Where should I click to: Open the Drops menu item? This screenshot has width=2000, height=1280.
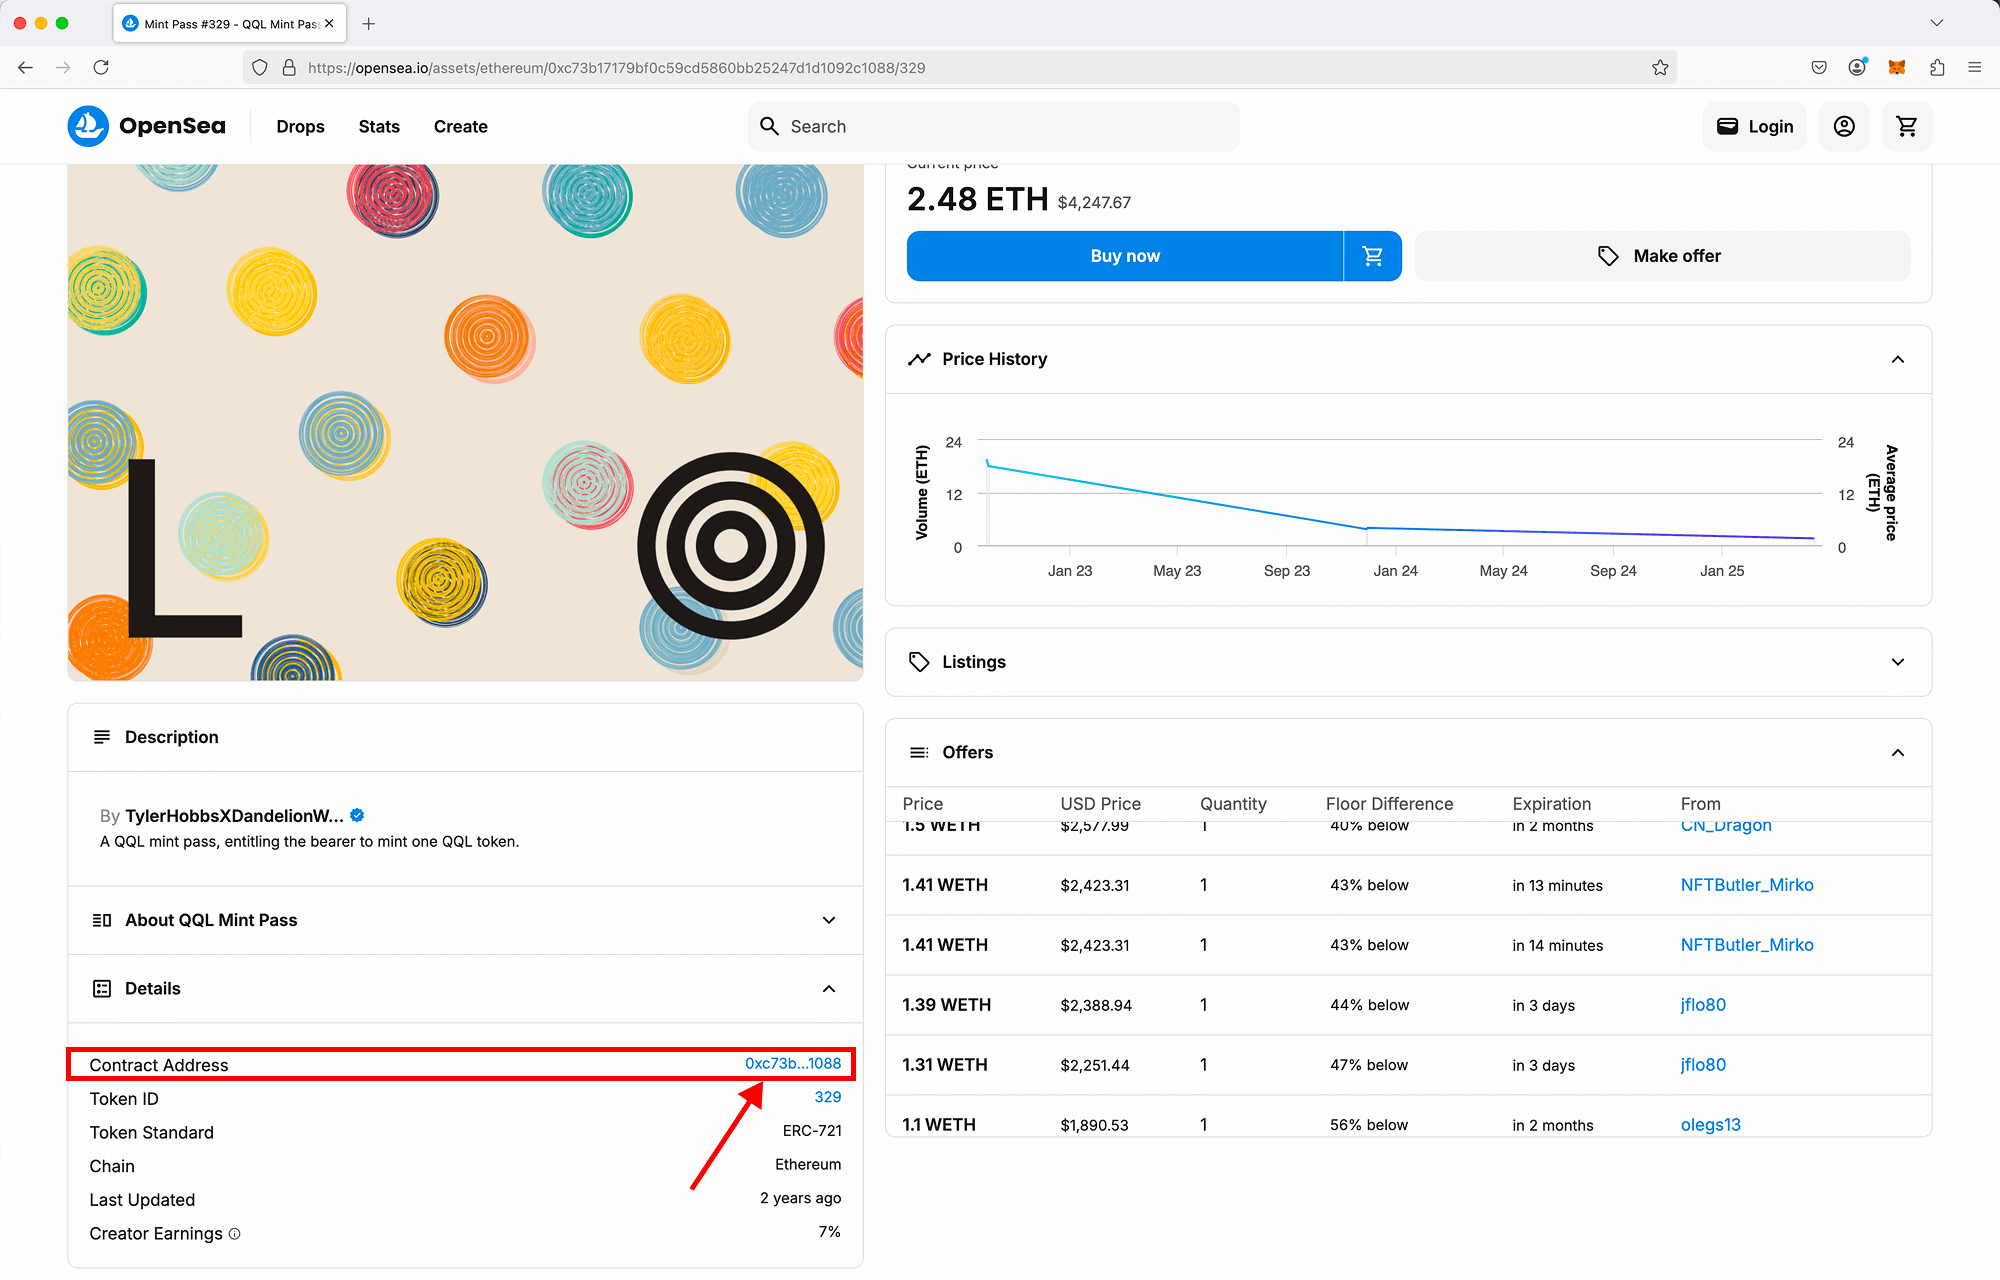300,126
